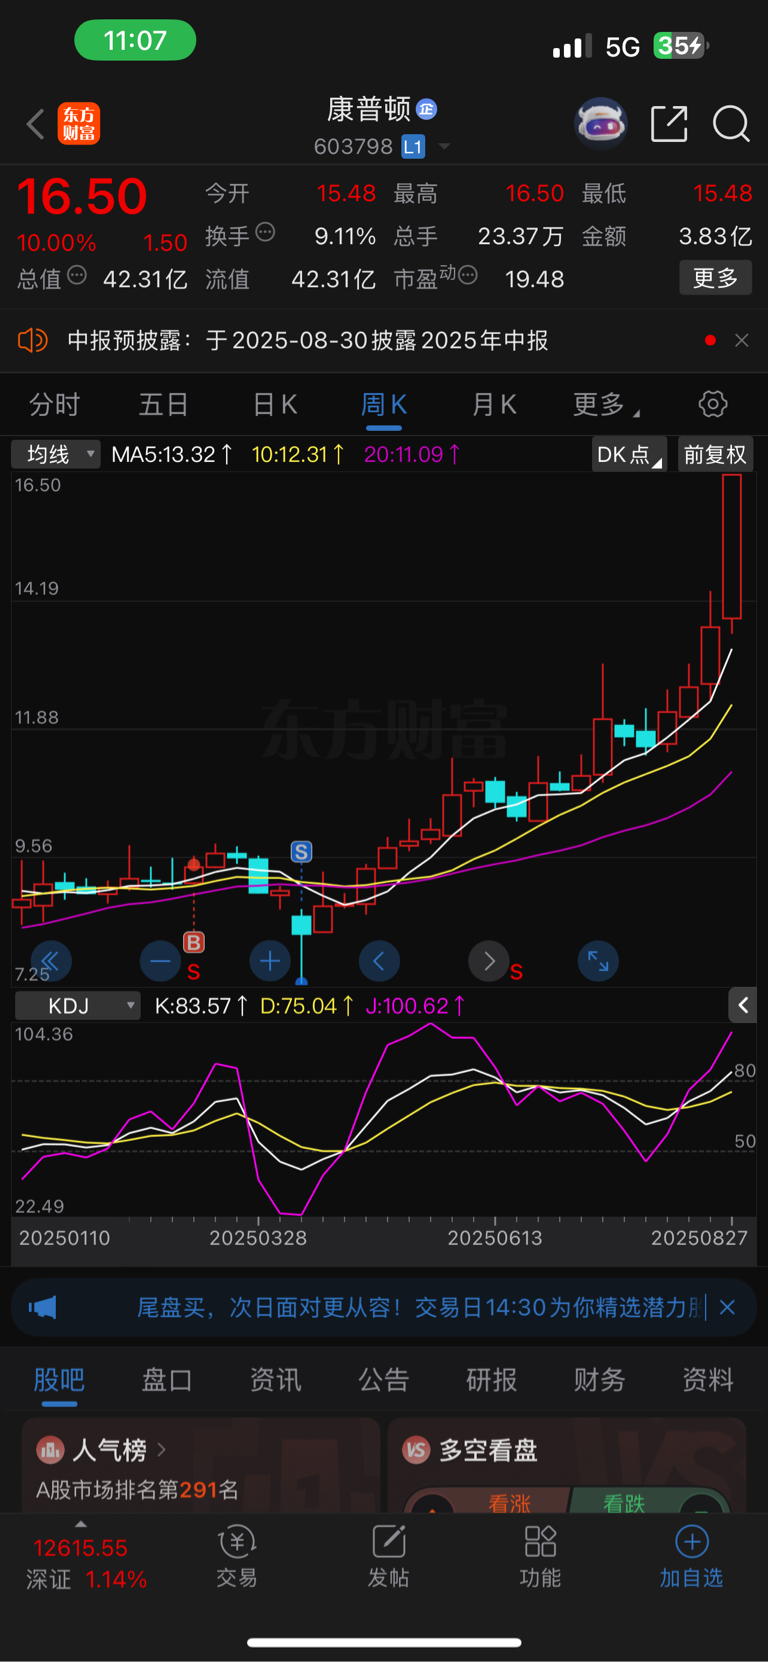The image size is (768, 1662).
Task: Tap the 更多 quote details button
Action: click(x=716, y=278)
